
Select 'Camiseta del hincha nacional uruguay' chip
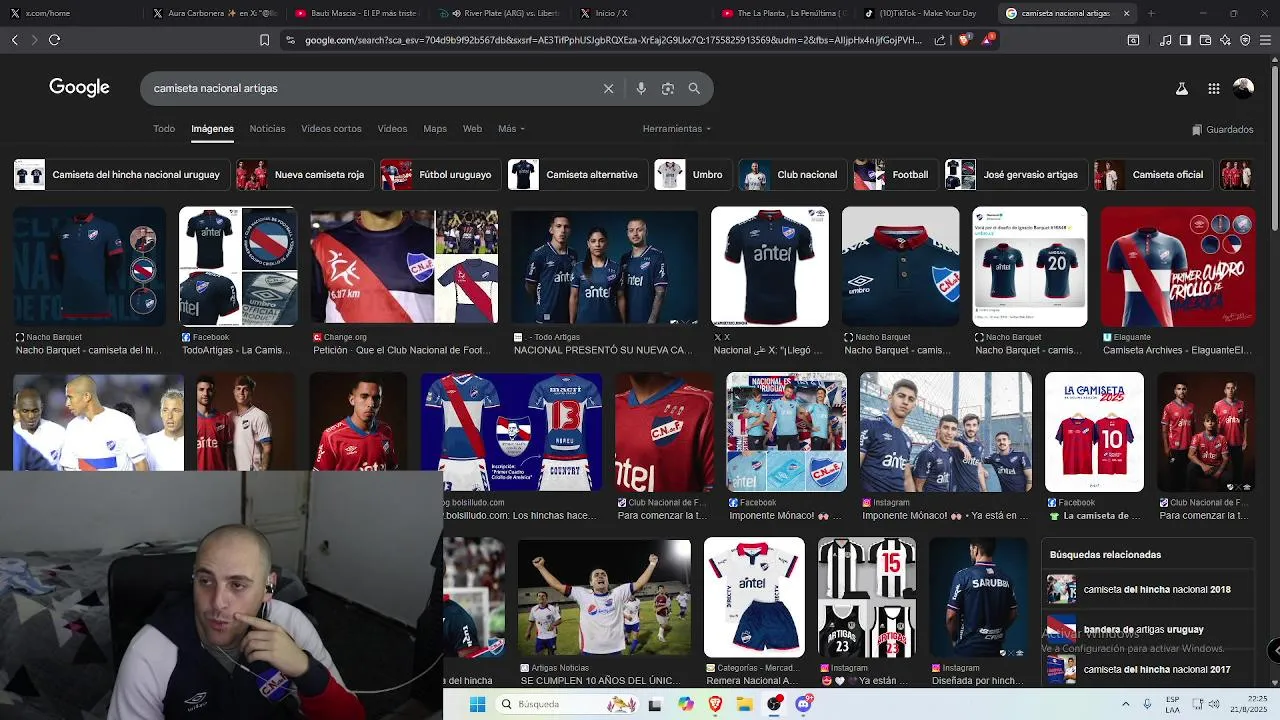click(122, 174)
